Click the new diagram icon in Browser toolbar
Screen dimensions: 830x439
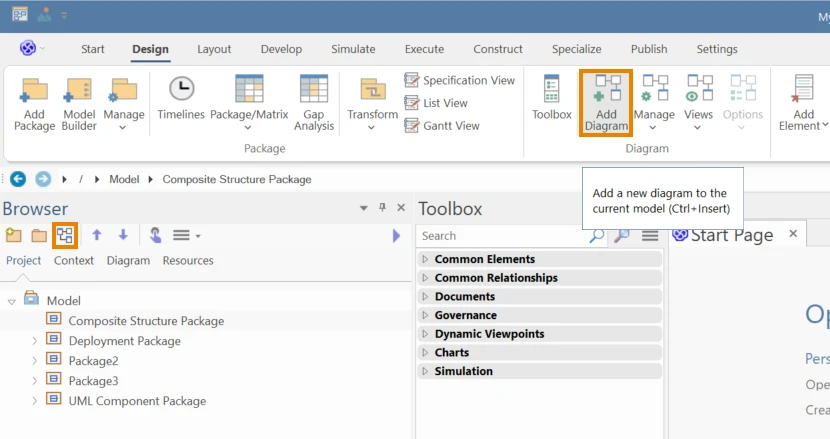[x=65, y=235]
